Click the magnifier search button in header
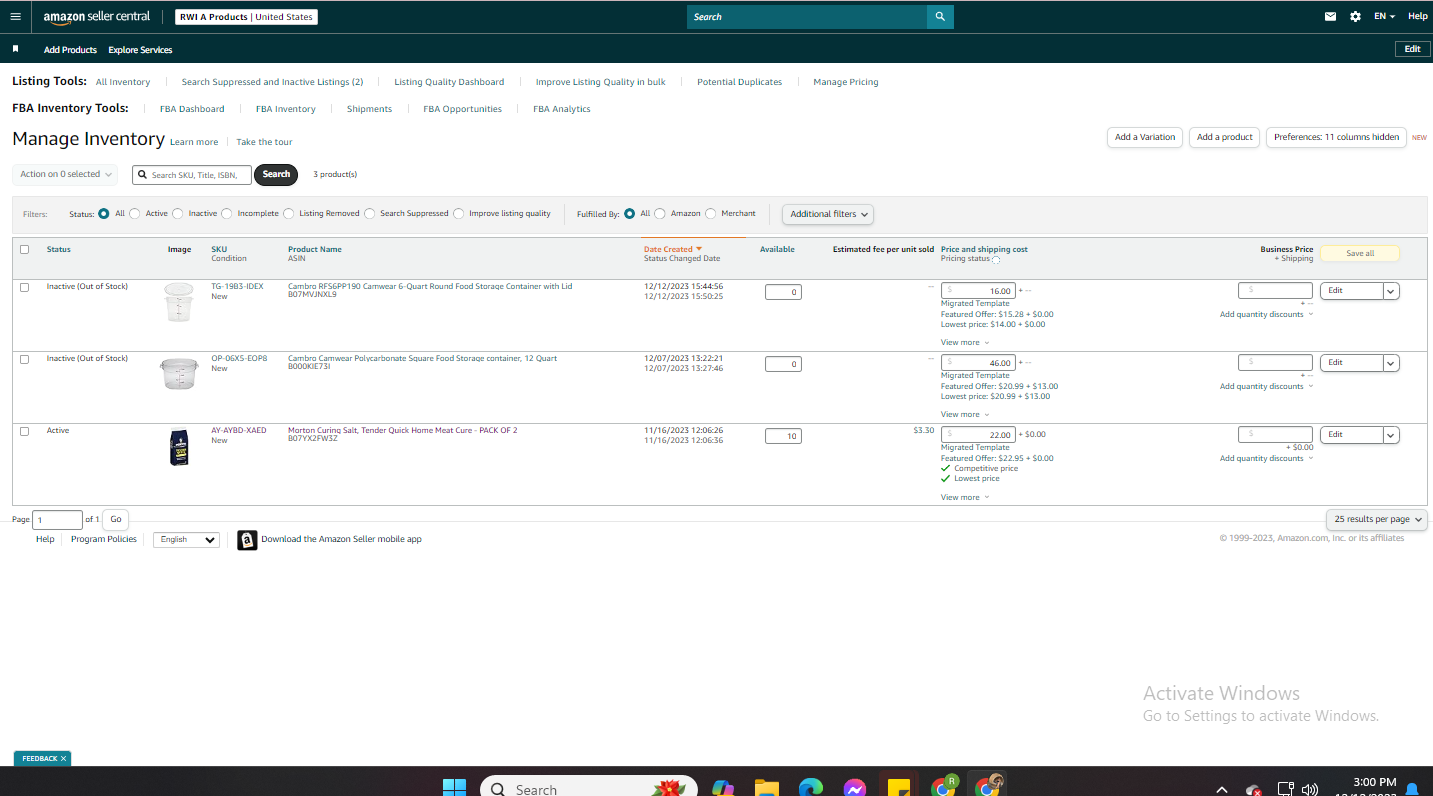Viewport: 1433px width, 796px height. pos(940,17)
